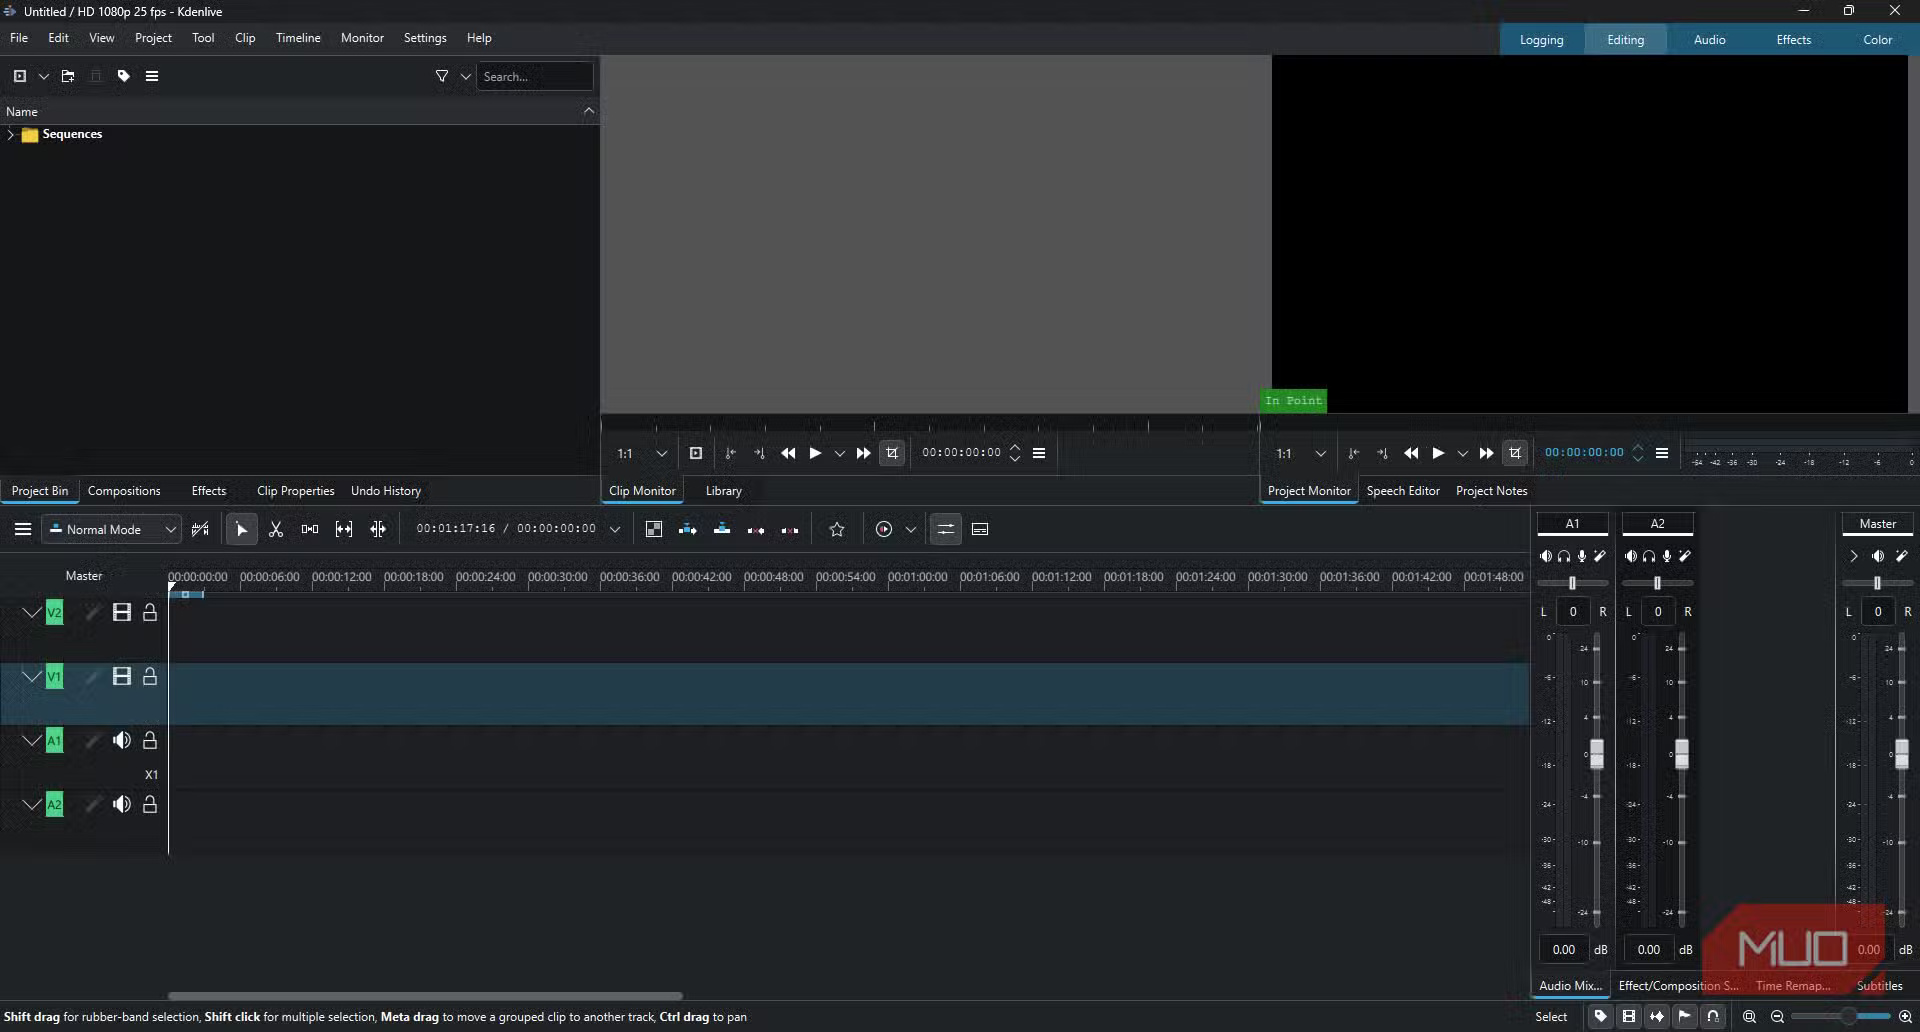Click the Master fader handle

(x=1901, y=753)
